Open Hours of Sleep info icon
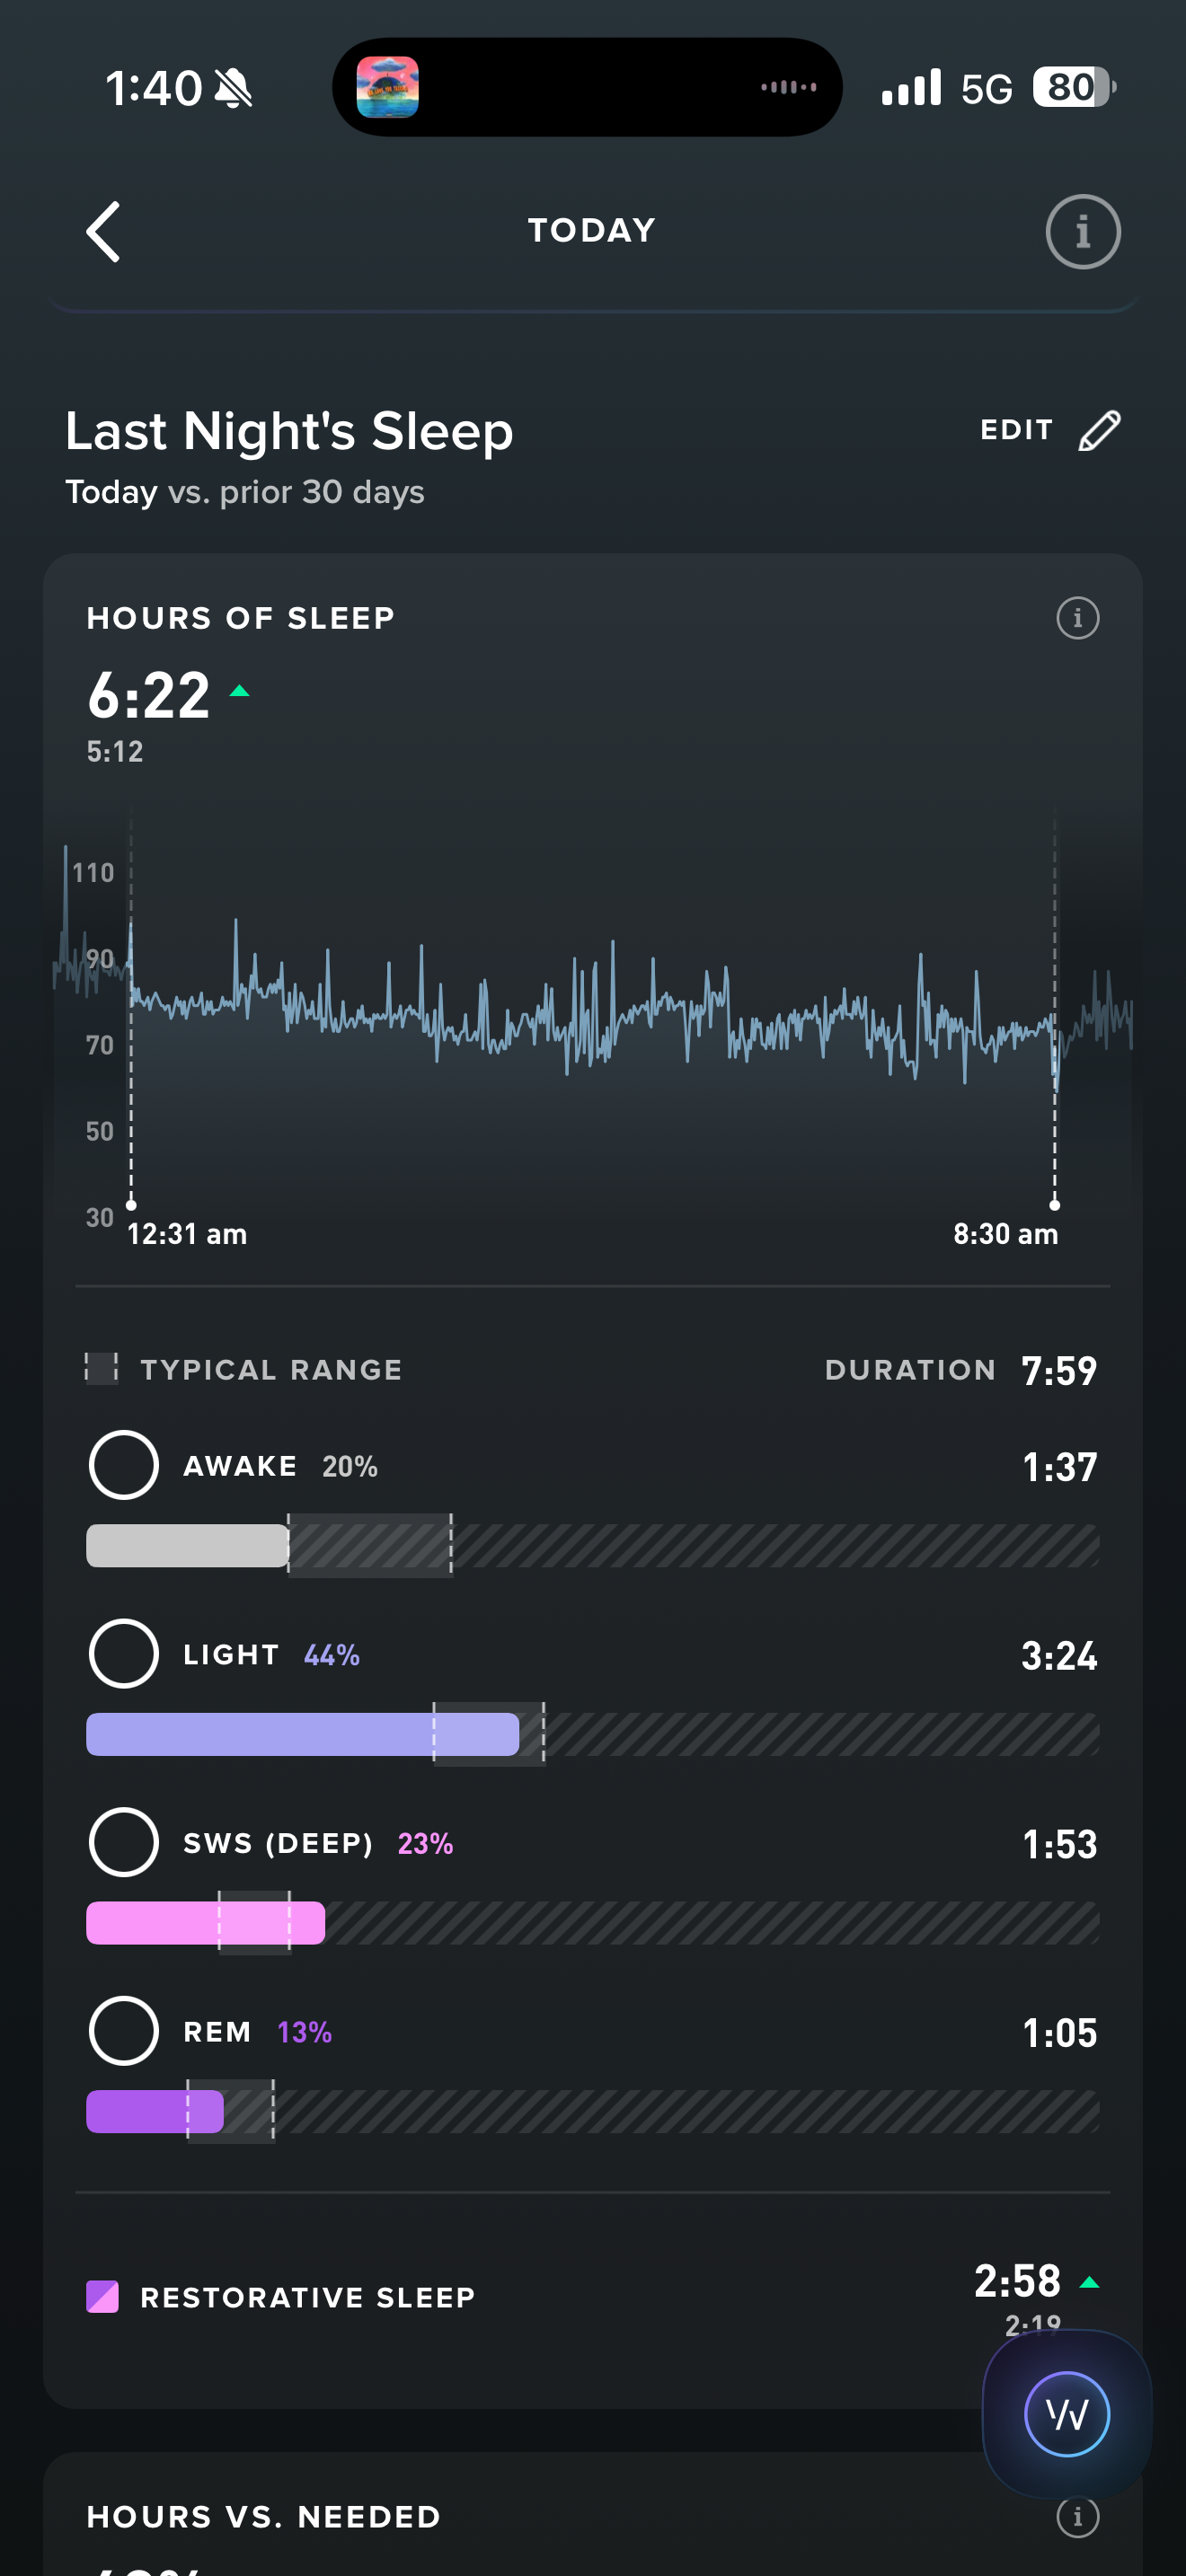Image resolution: width=1186 pixels, height=2576 pixels. [1077, 618]
